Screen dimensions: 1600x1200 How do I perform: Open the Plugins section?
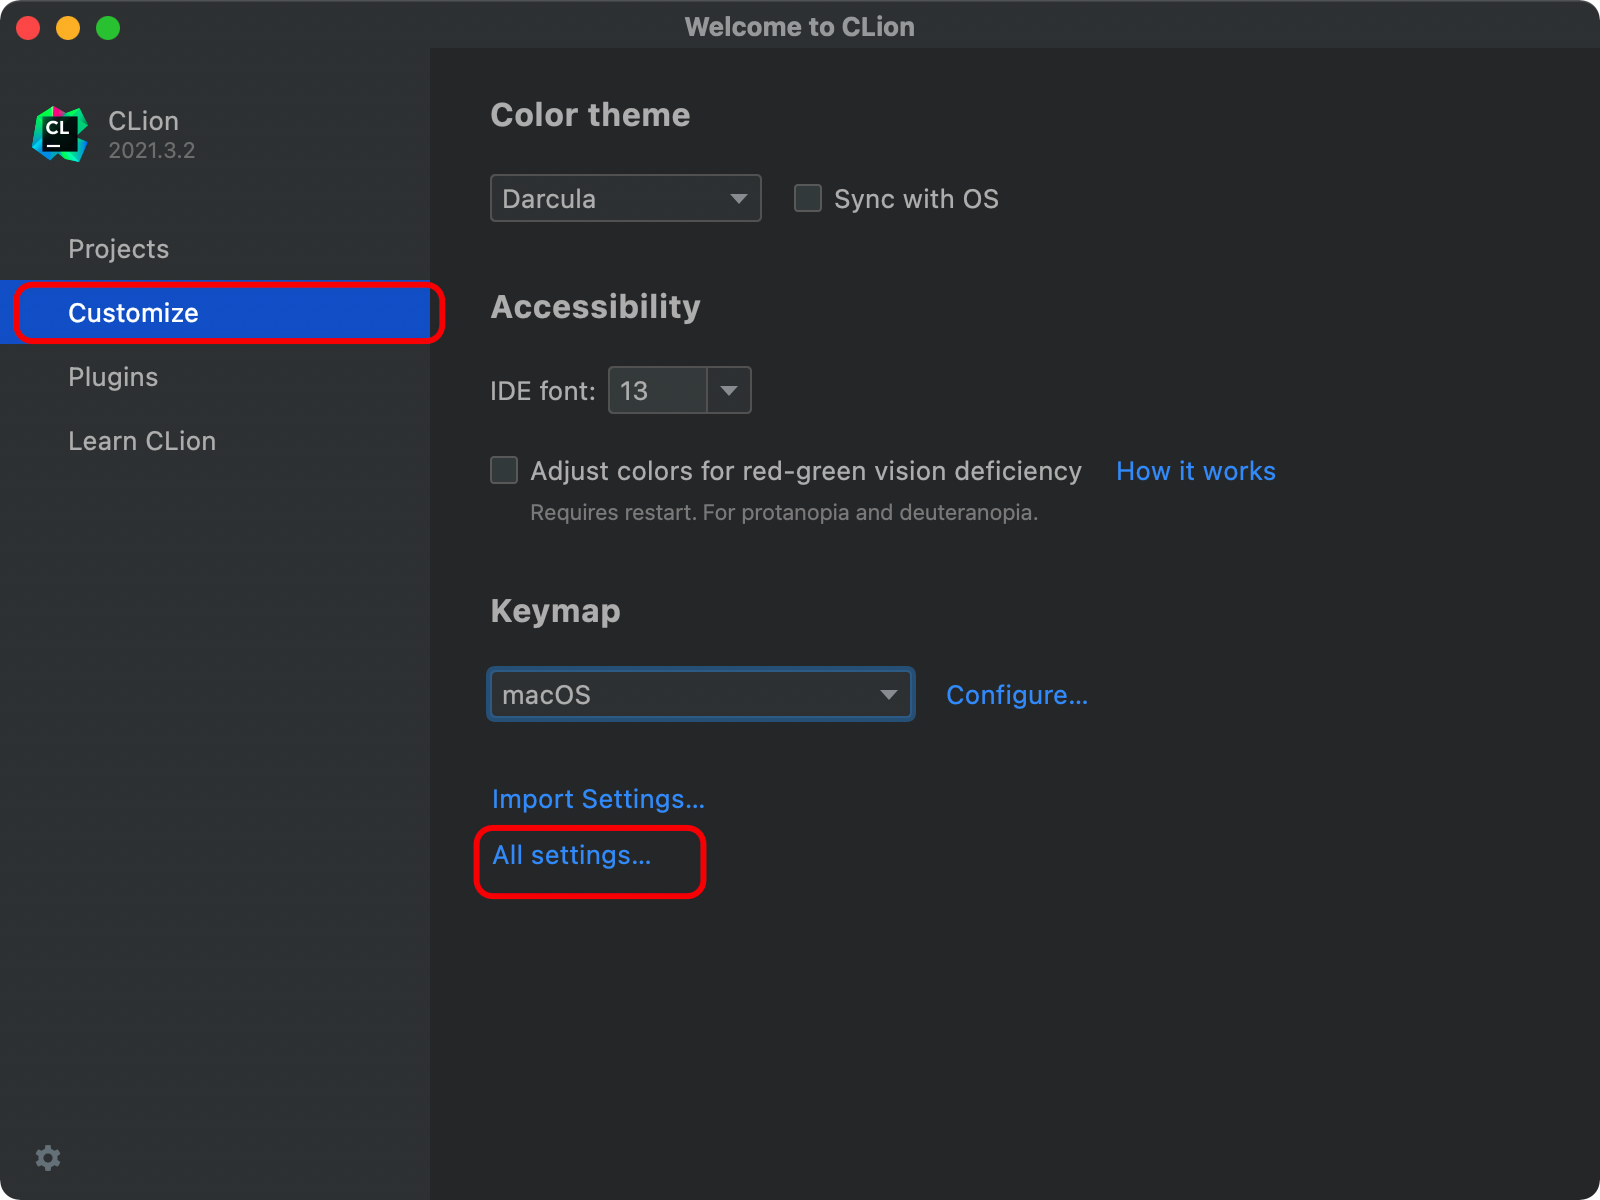[113, 377]
